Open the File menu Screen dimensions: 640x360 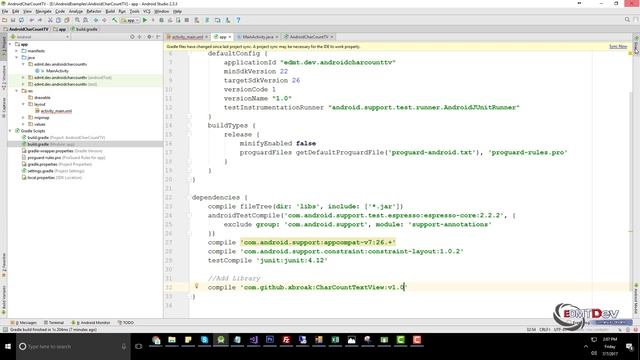tap(5, 11)
